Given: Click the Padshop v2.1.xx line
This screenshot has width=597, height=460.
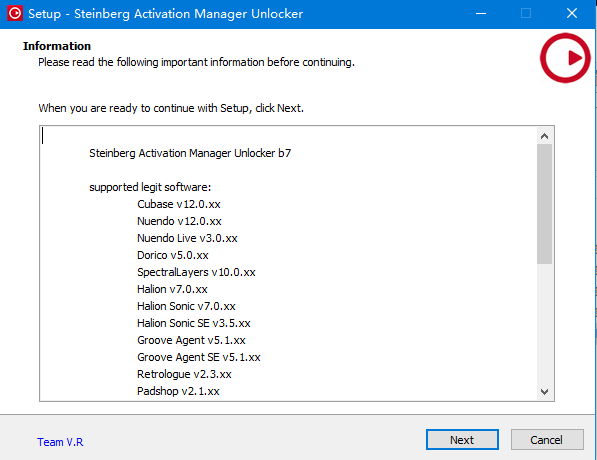Looking at the screenshot, I should (178, 391).
